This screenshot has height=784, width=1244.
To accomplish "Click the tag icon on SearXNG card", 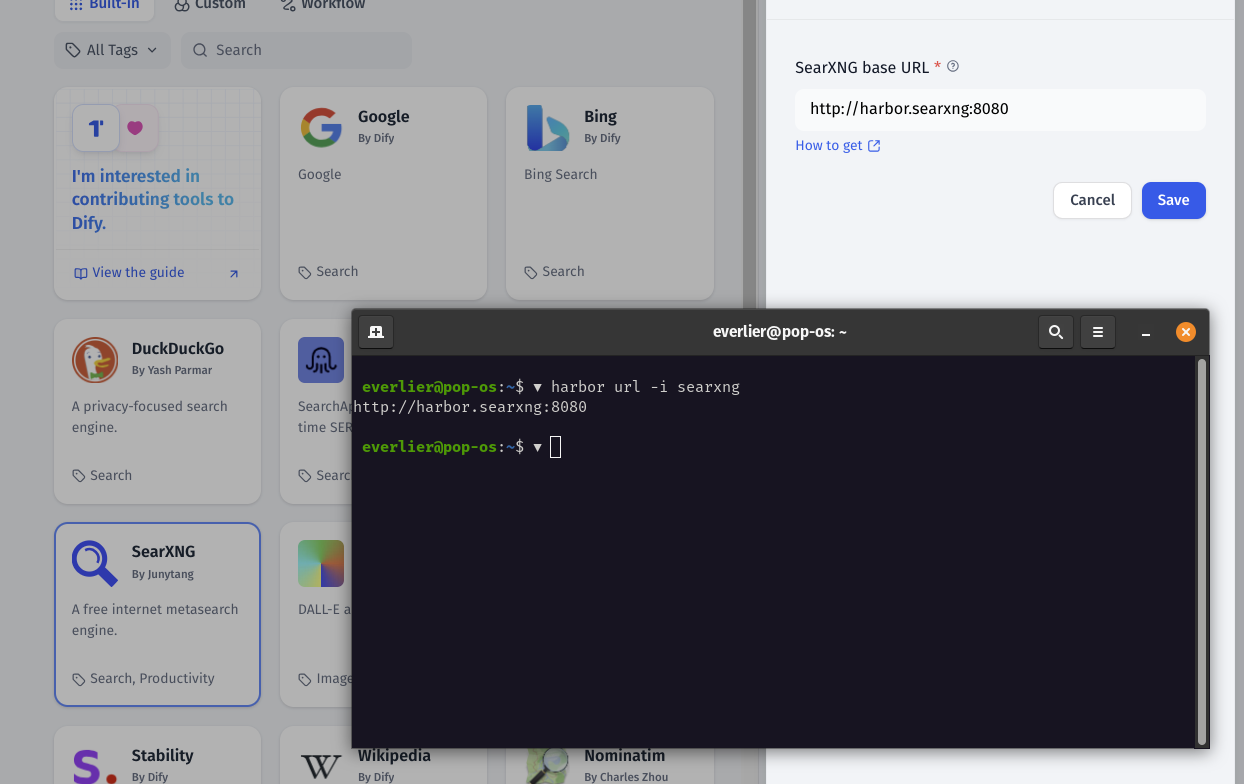I will point(79,679).
